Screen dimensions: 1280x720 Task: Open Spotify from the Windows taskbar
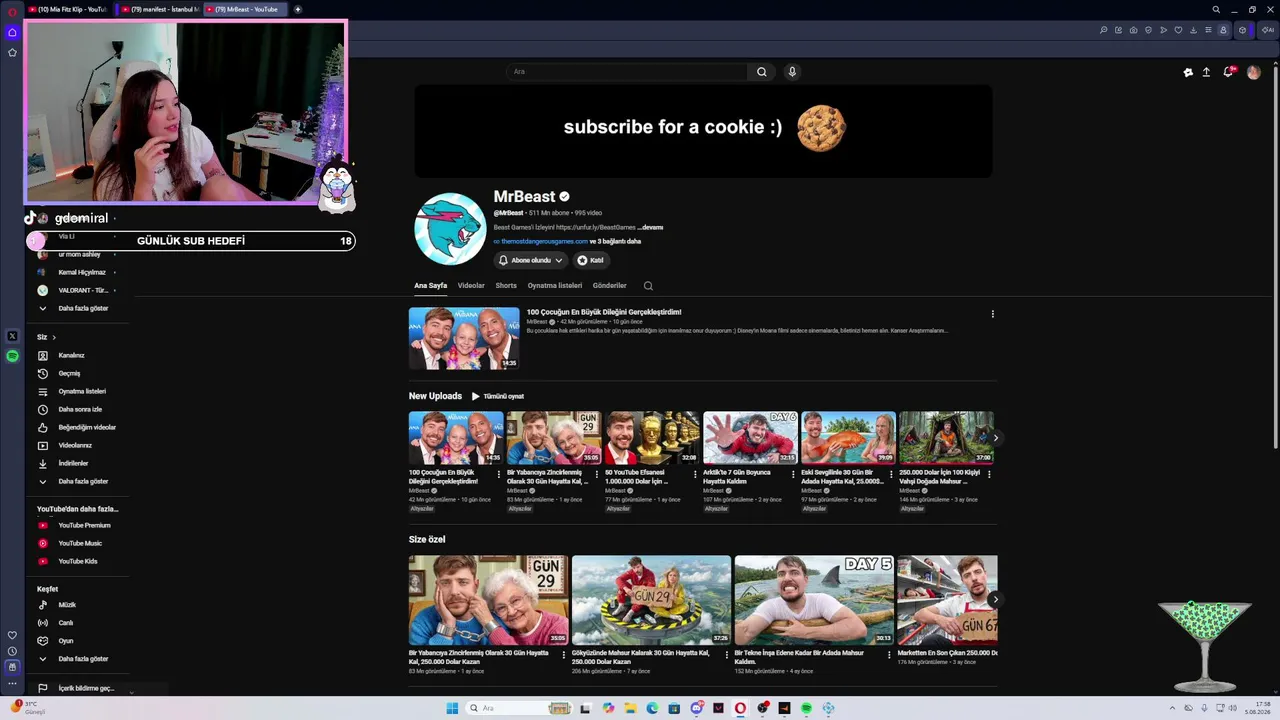coord(806,708)
